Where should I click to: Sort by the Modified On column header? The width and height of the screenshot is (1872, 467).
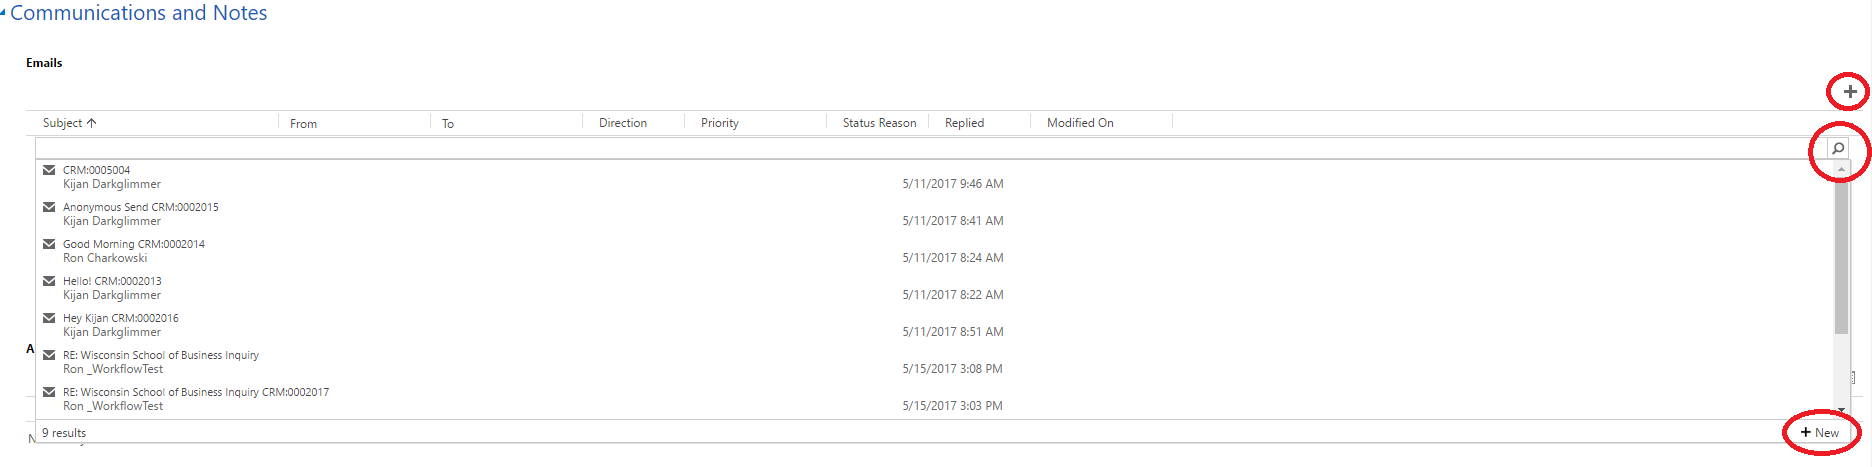click(x=1079, y=123)
